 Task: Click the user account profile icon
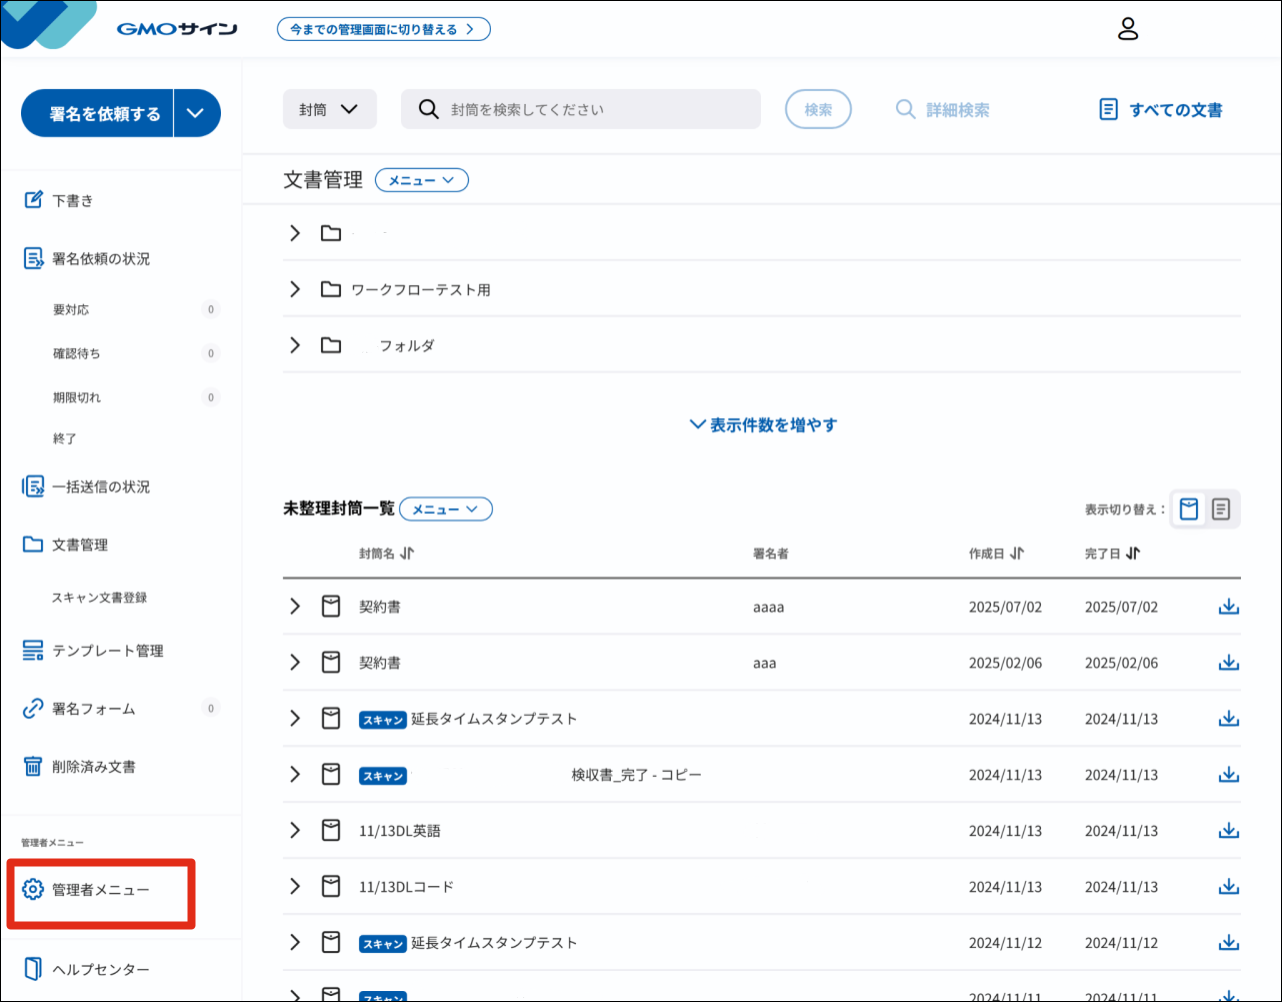tap(1128, 29)
